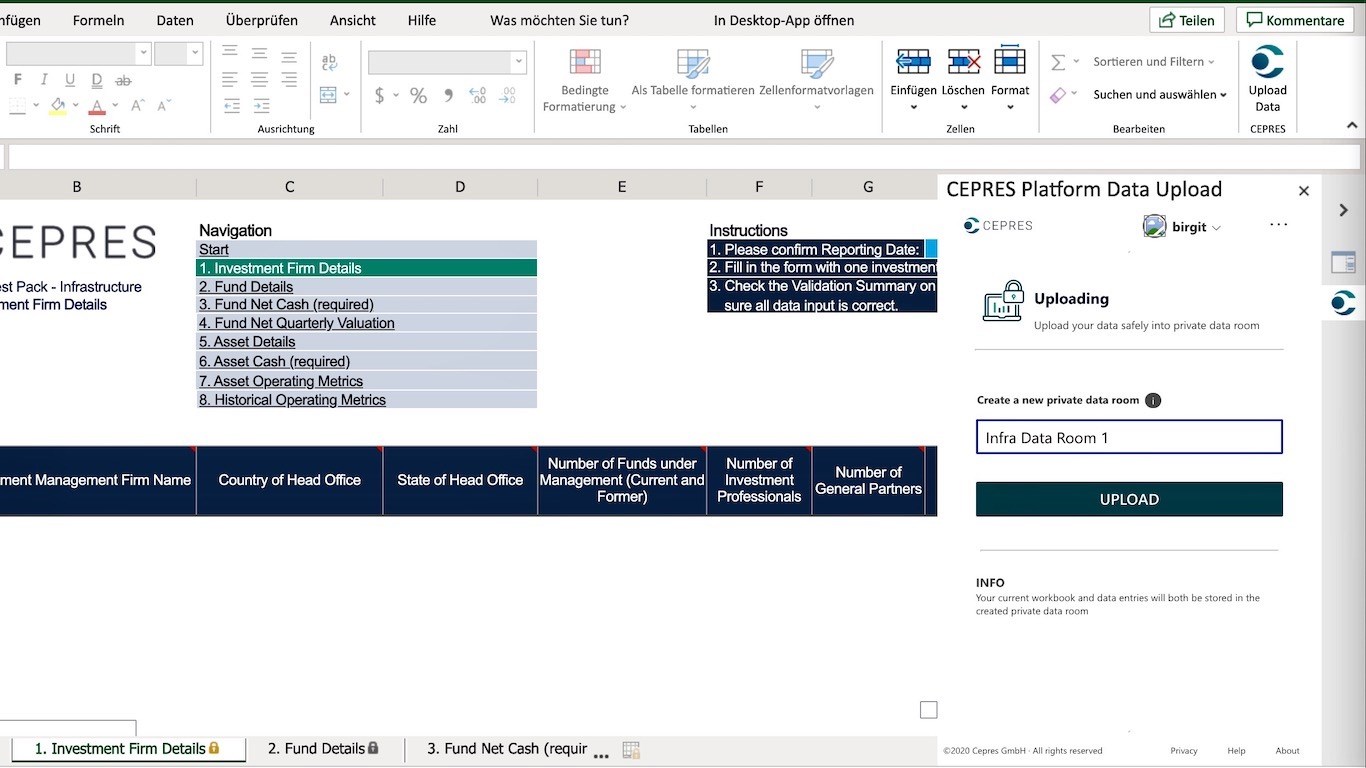Apply the currency number format
This screenshot has height=768, width=1366.
(x=379, y=95)
